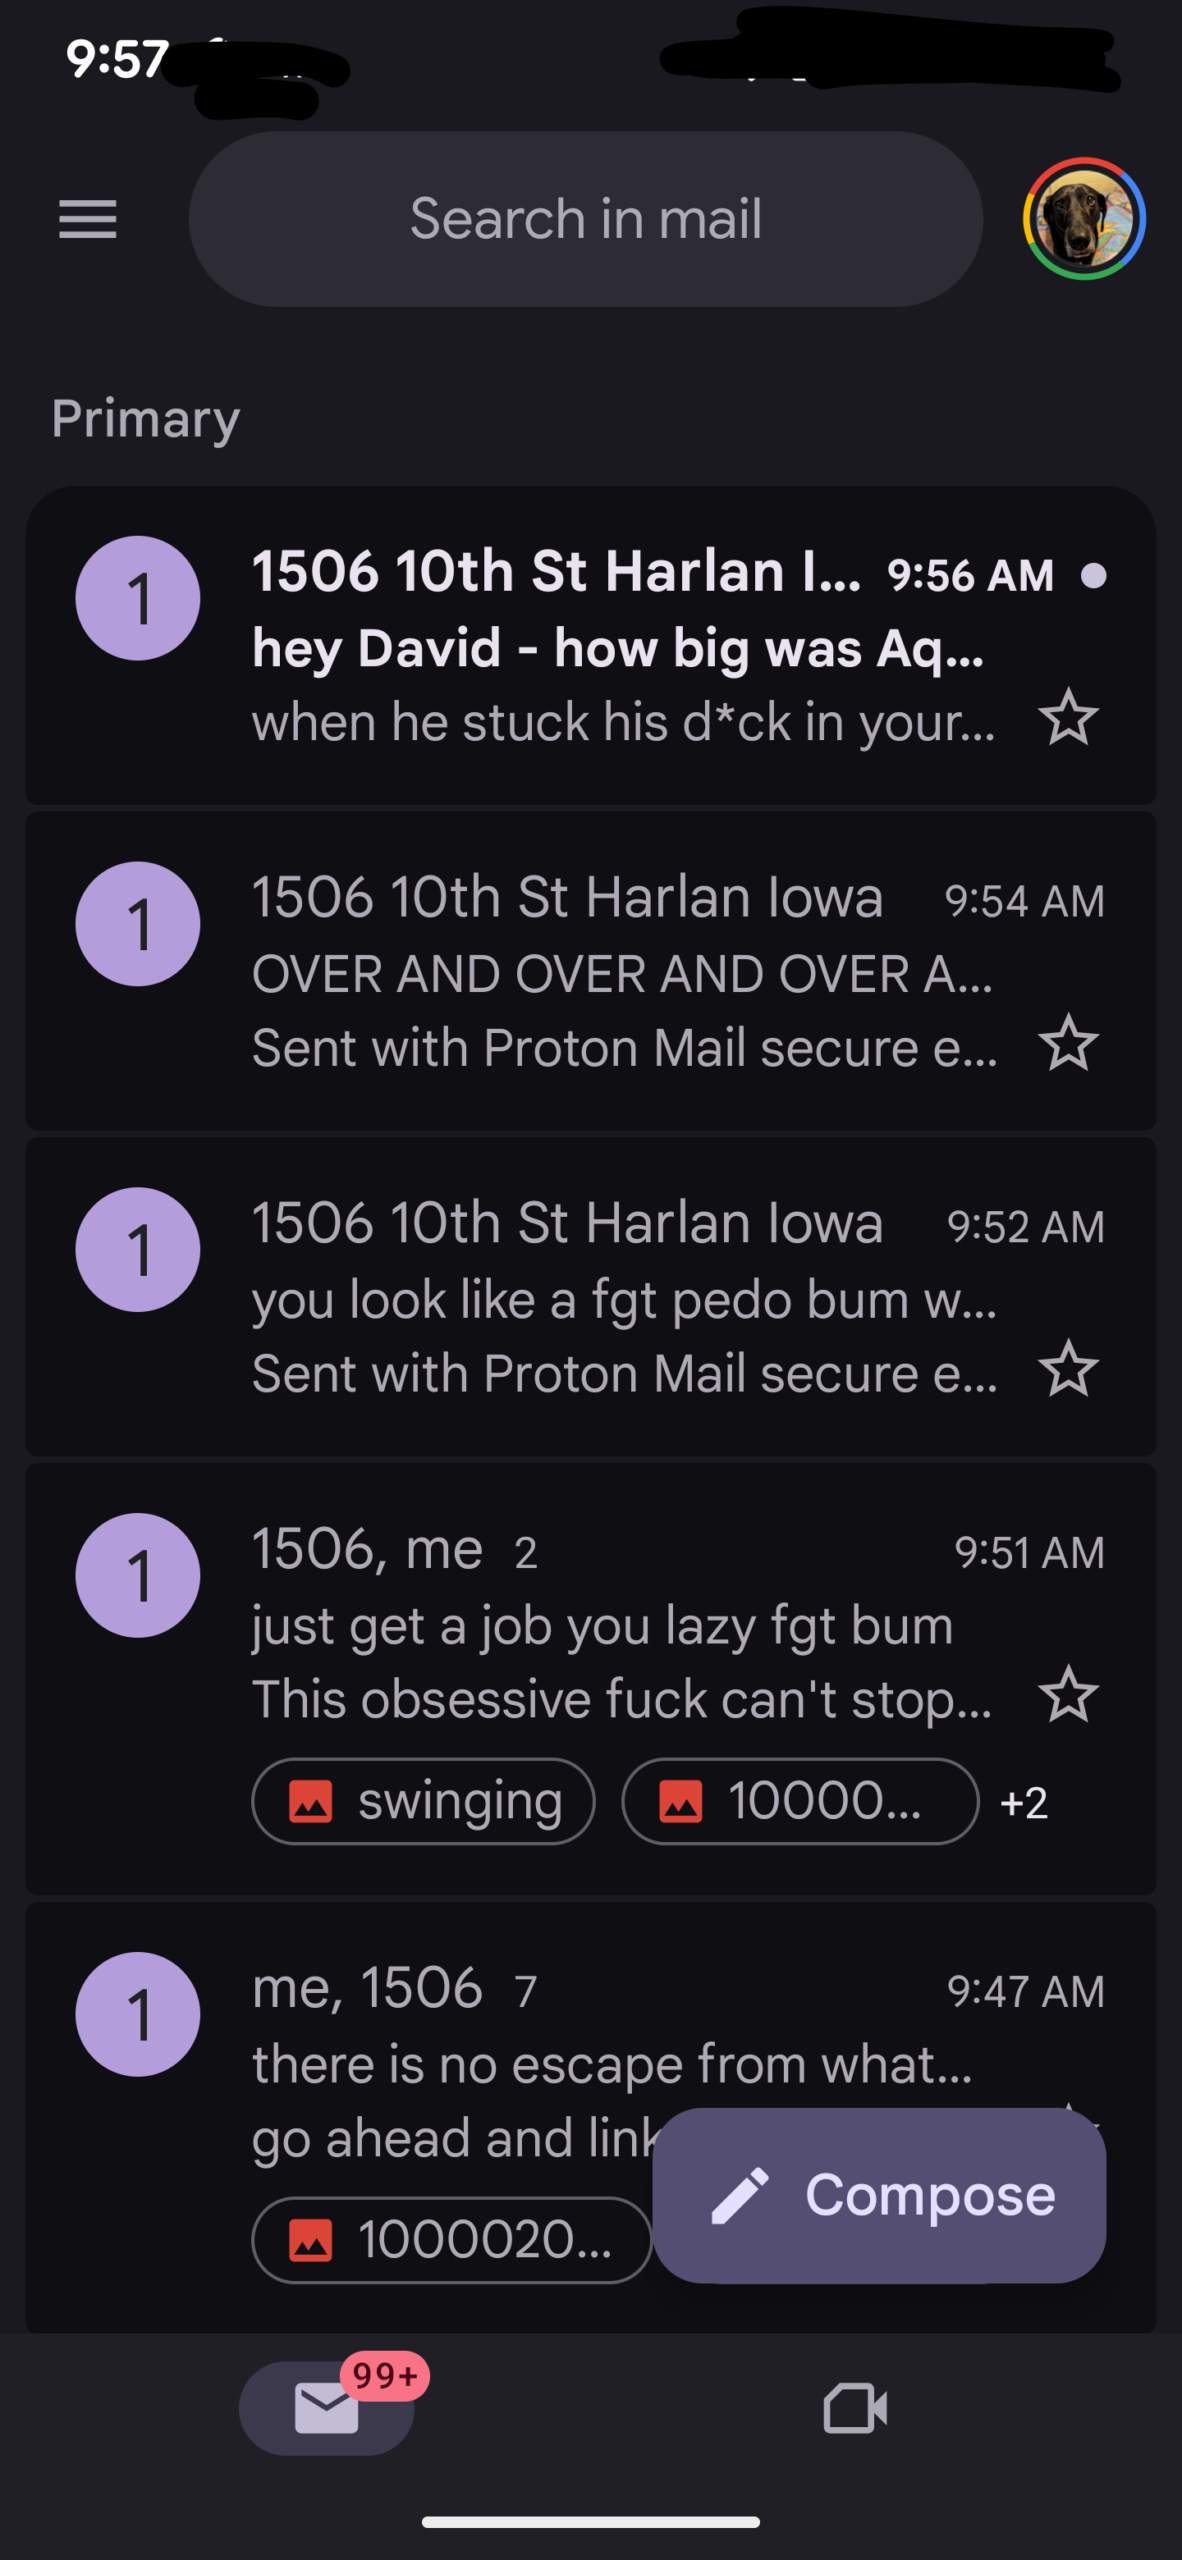
Task: Star the 9:52 AM email
Action: [1068, 1370]
